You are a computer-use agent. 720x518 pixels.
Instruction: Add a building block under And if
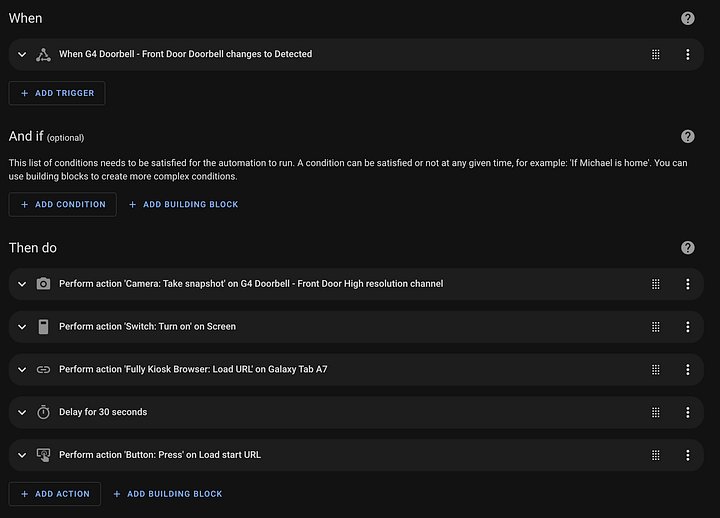pos(183,204)
